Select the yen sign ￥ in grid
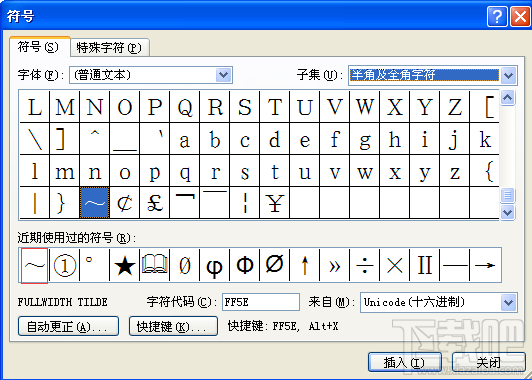 point(274,203)
